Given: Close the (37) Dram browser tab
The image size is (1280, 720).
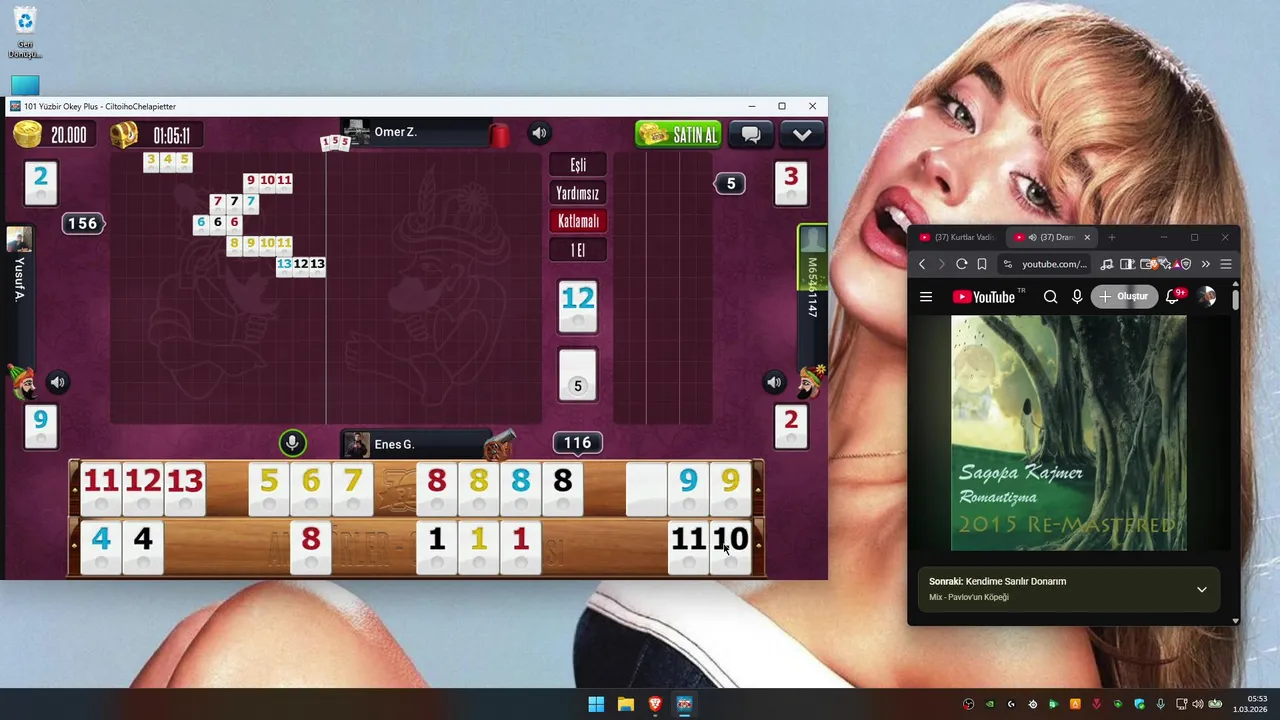Looking at the screenshot, I should tap(1087, 238).
